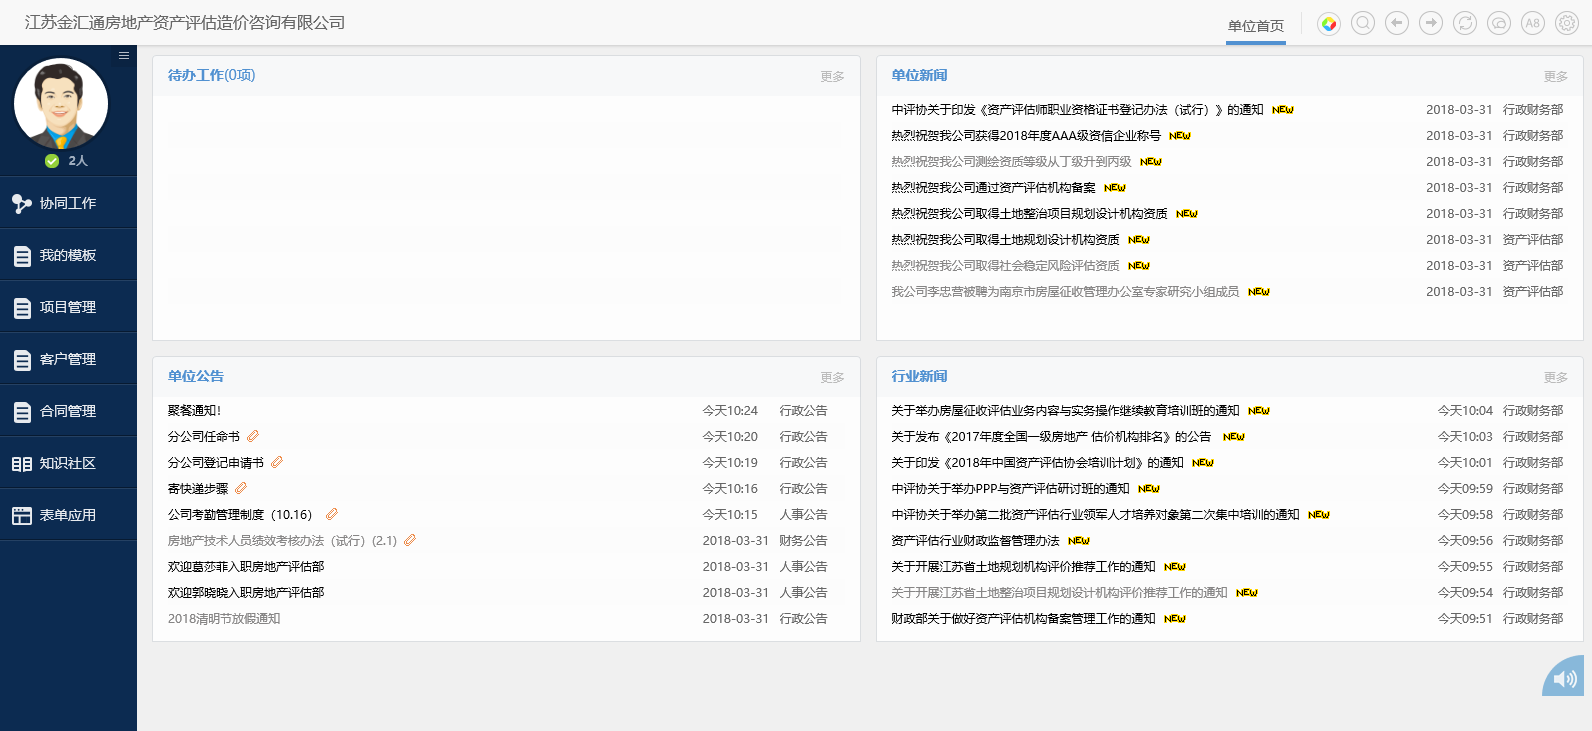Click the colorful theme picker icon

tap(1328, 24)
